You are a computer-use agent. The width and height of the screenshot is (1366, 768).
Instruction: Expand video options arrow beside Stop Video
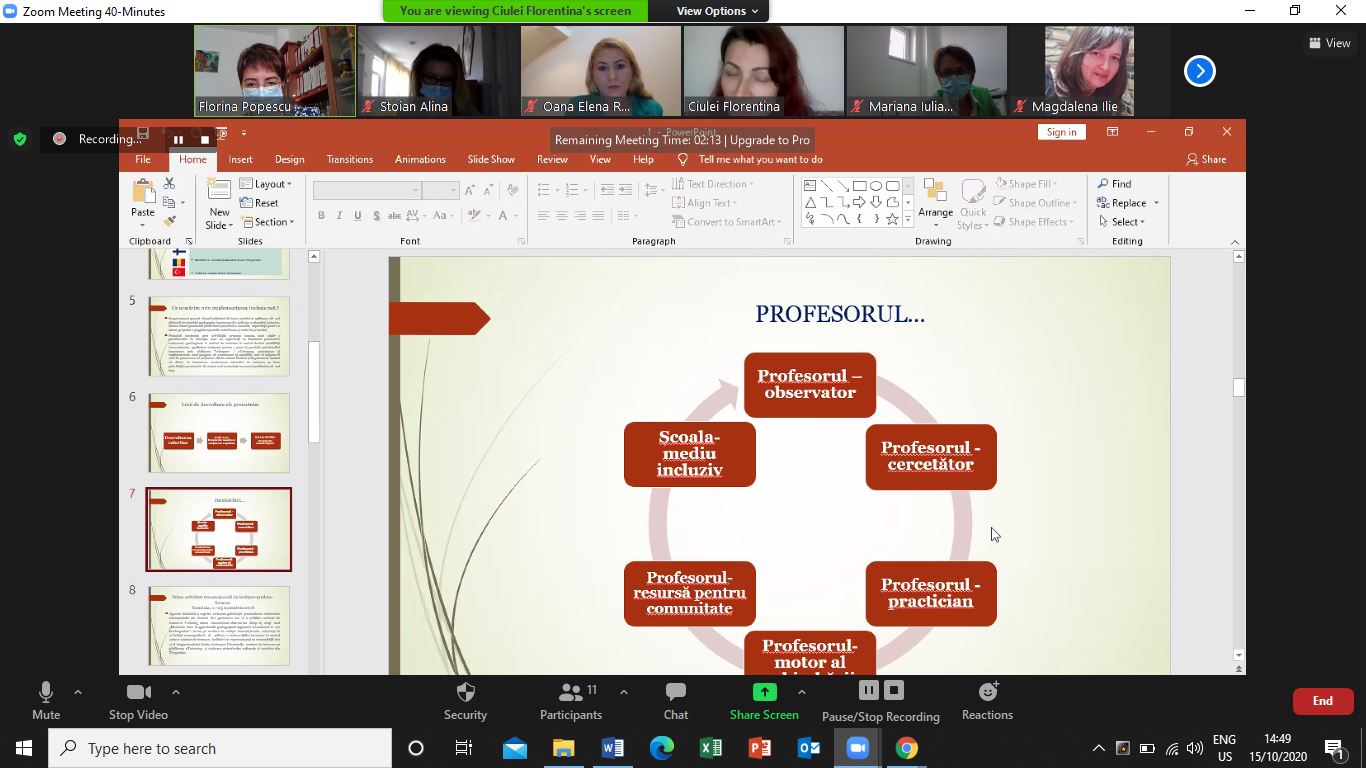[x=176, y=692]
